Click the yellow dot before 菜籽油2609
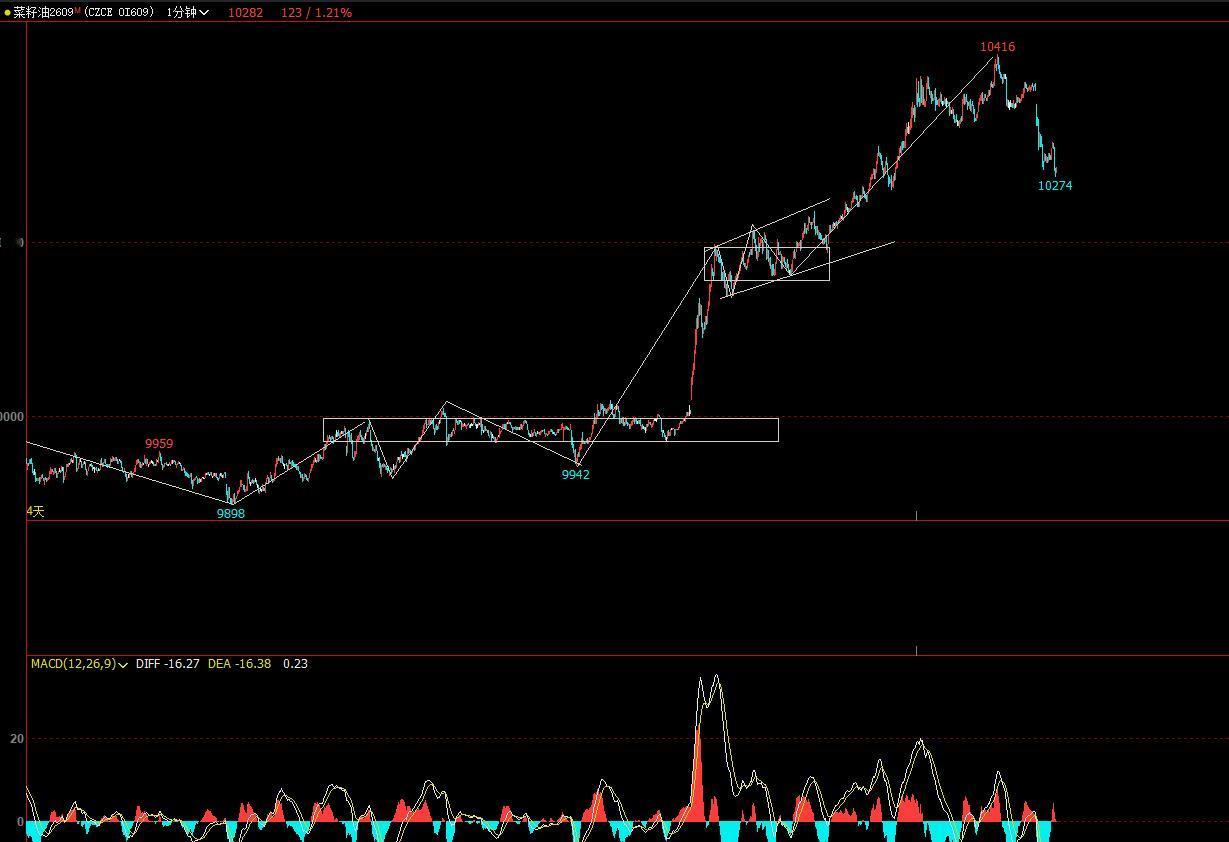 click(7, 12)
